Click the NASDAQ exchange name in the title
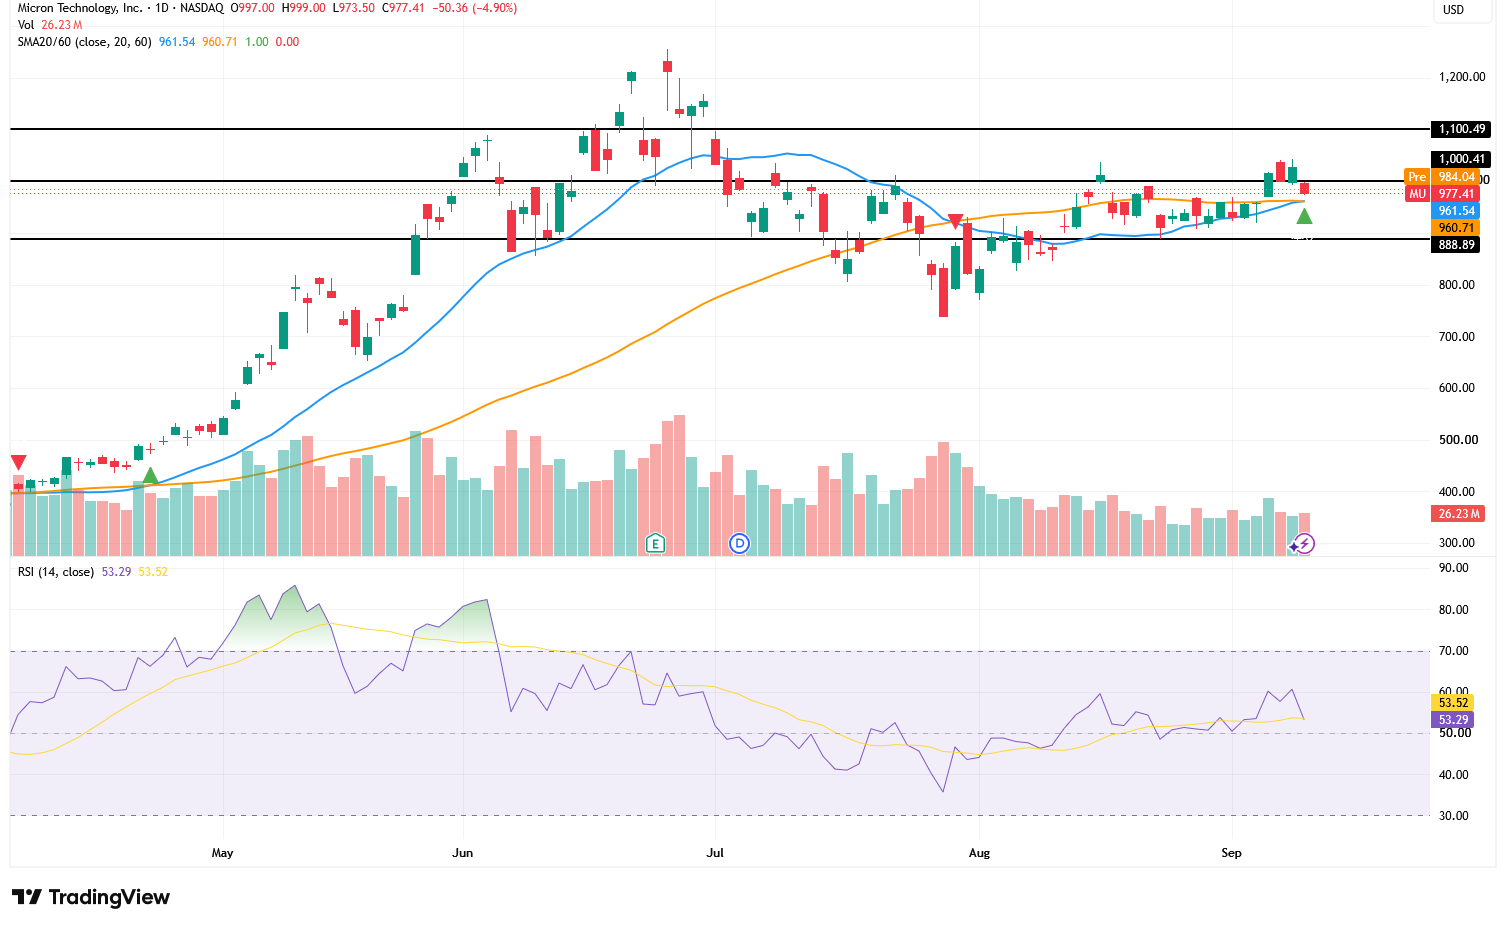1506x927 pixels. [203, 8]
